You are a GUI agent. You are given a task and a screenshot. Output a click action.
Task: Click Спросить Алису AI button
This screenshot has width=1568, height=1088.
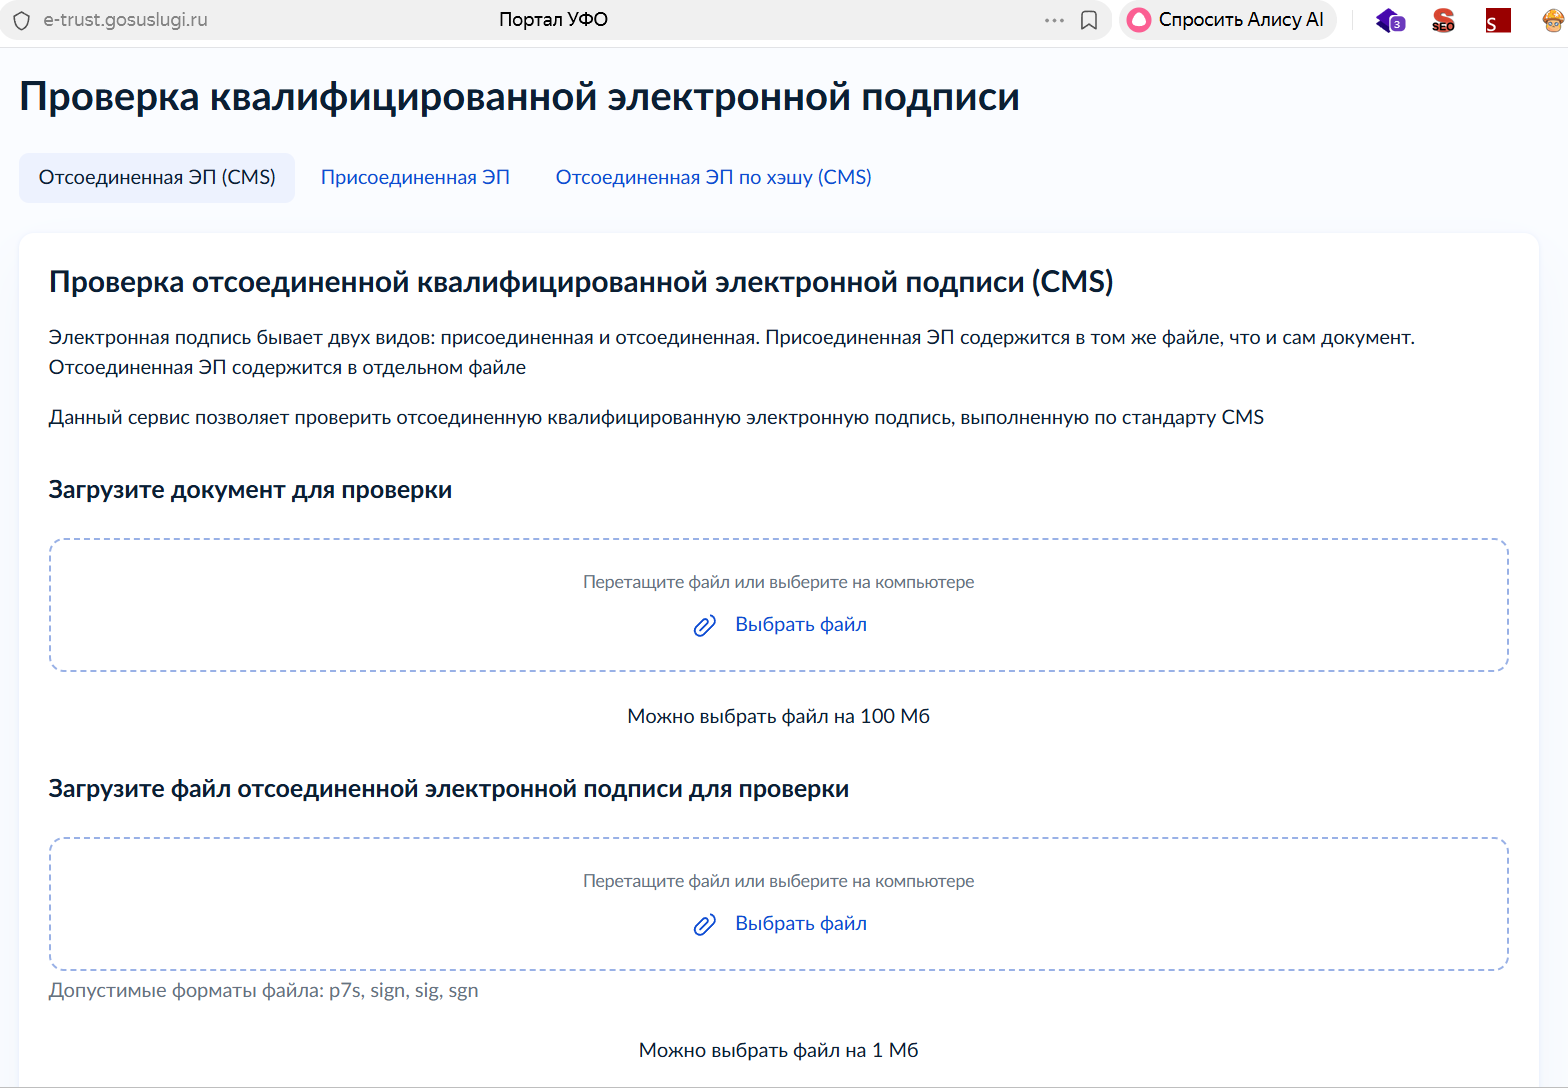[x=1227, y=20]
